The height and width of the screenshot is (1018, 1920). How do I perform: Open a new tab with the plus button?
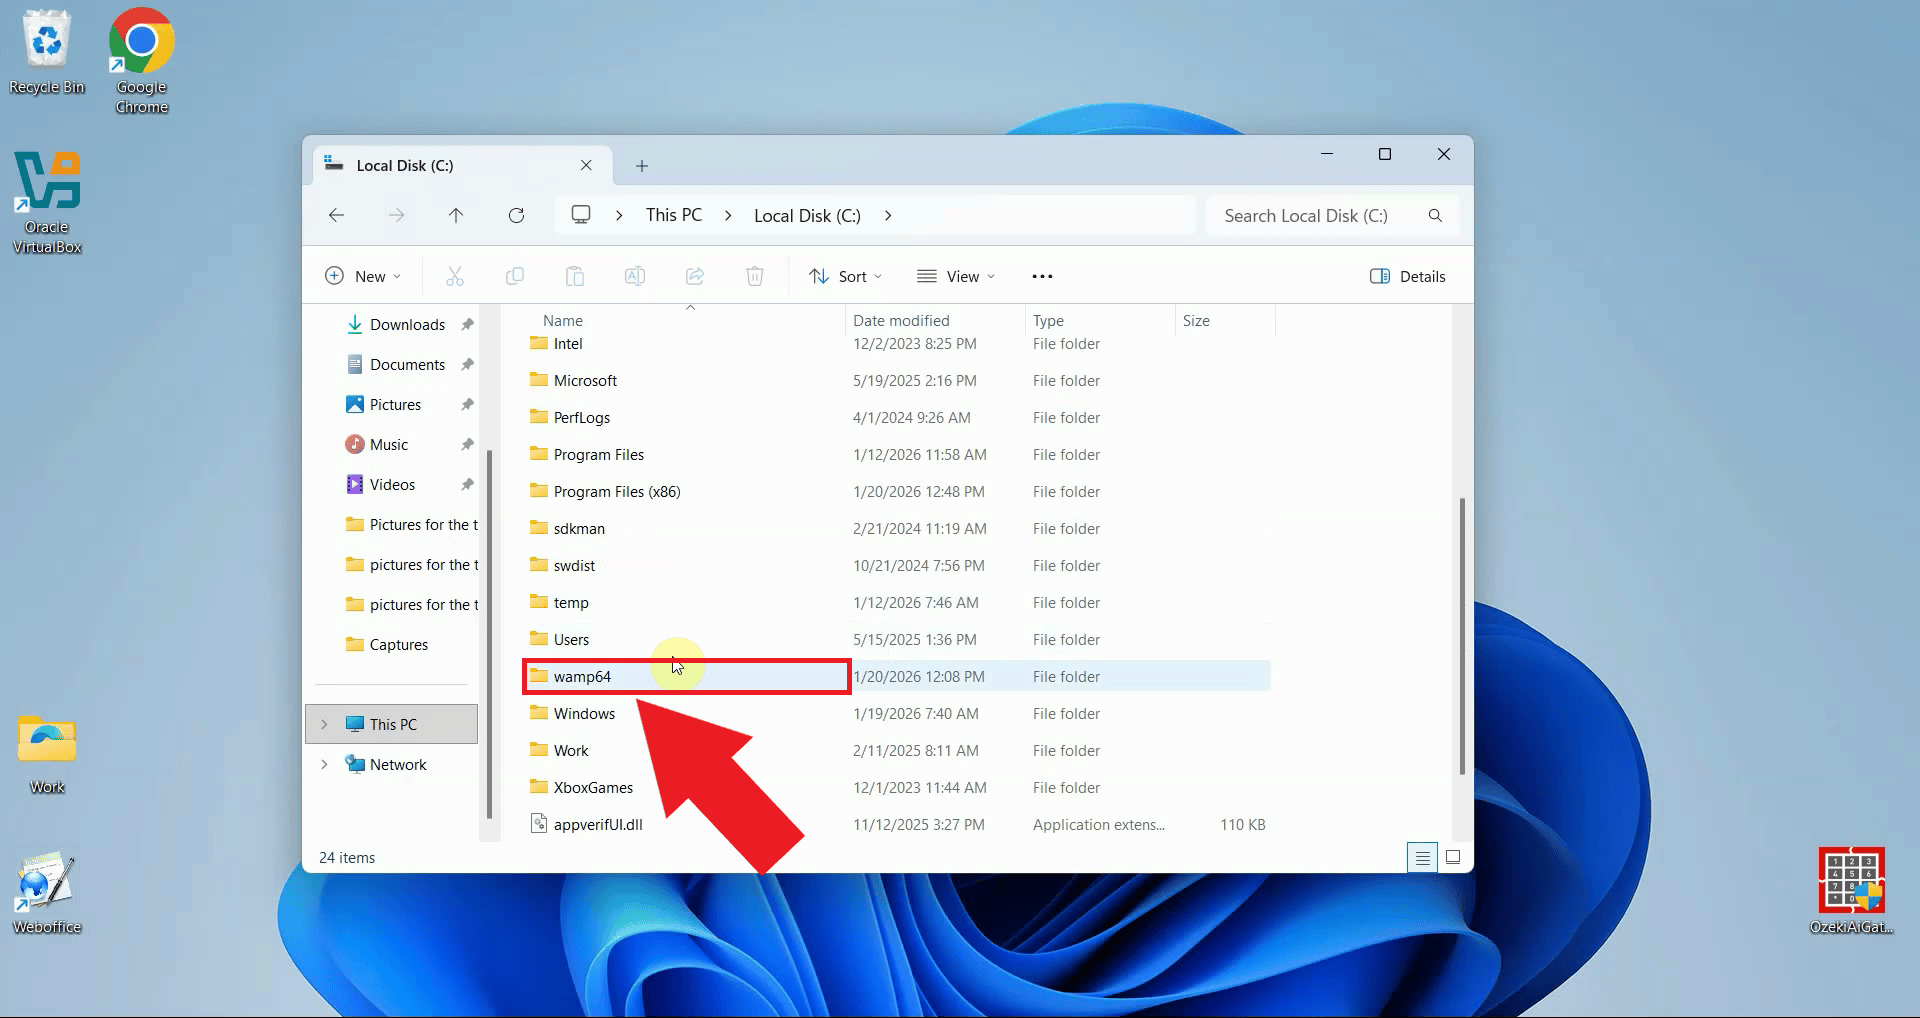click(x=641, y=165)
